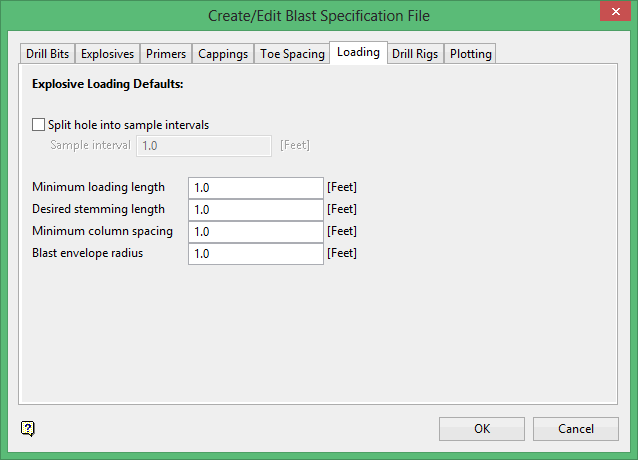Click the Cancel button
Image resolution: width=638 pixels, height=460 pixels.
[x=576, y=429]
